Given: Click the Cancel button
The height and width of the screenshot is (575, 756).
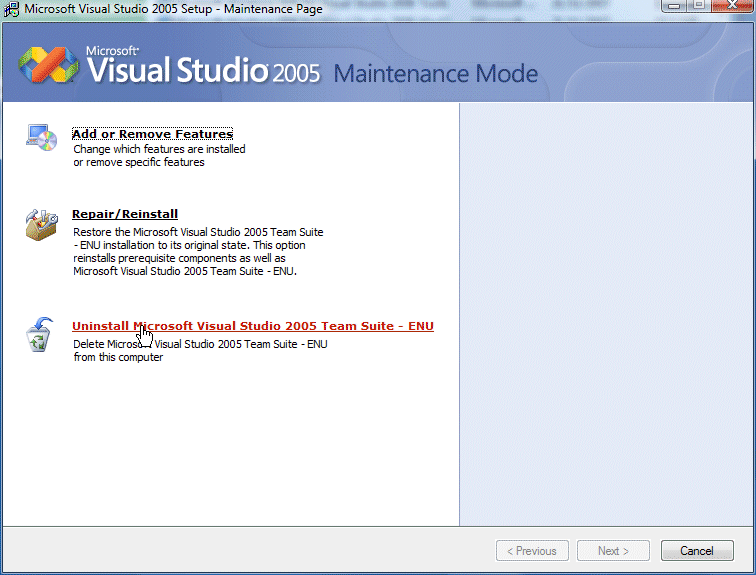Looking at the screenshot, I should click(x=697, y=550).
